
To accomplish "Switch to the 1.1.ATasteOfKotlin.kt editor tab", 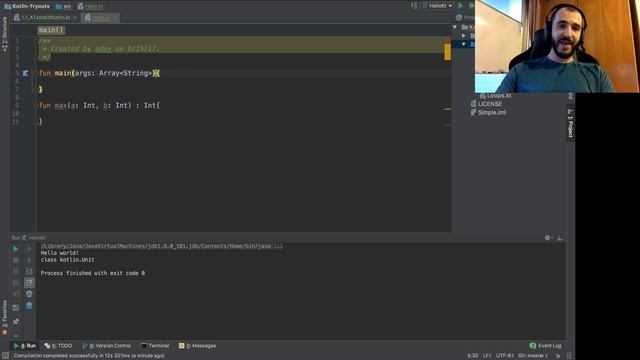I will (x=42, y=18).
